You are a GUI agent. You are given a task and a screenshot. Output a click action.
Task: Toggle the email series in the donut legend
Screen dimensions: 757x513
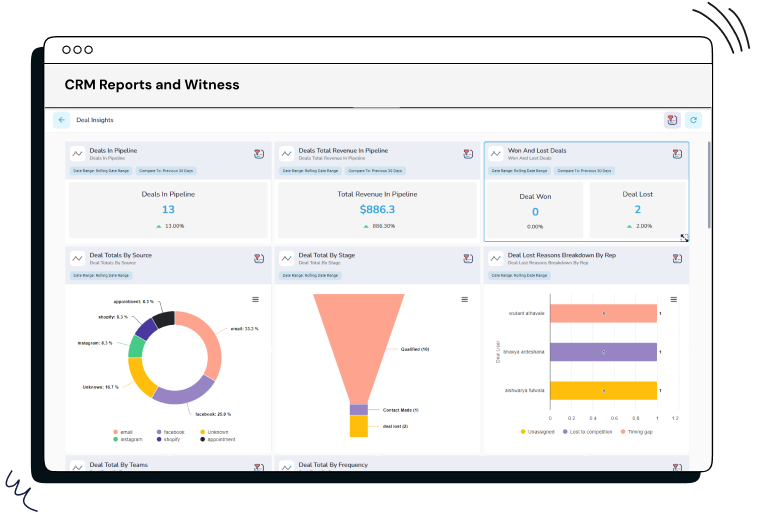[x=123, y=432]
